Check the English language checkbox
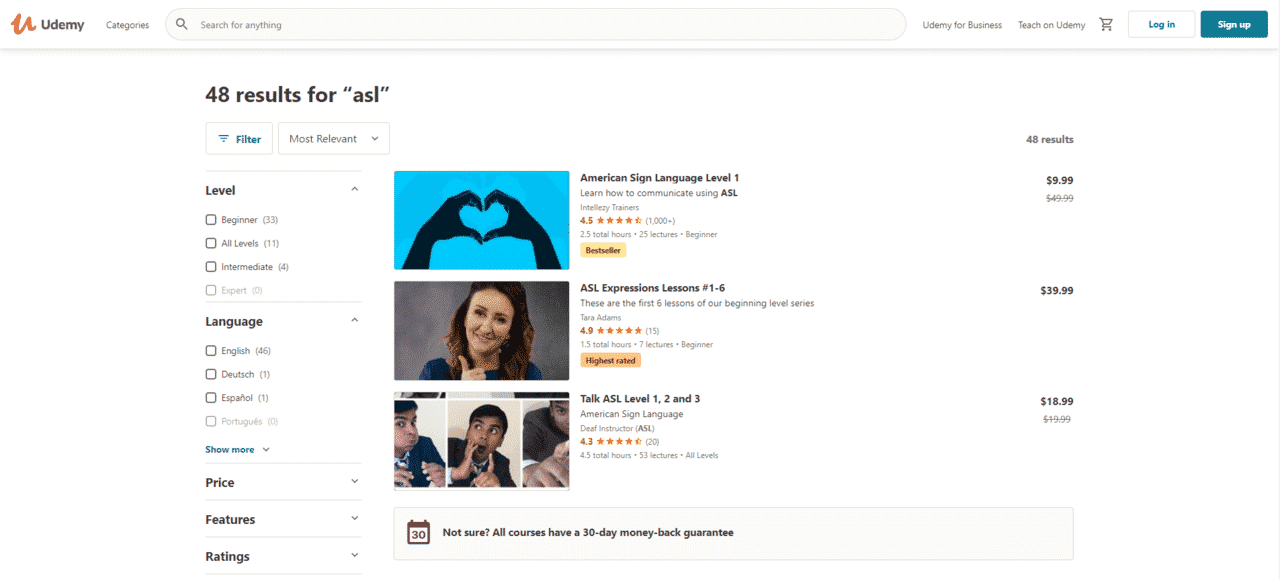Image resolution: width=1280 pixels, height=579 pixels. pos(211,351)
